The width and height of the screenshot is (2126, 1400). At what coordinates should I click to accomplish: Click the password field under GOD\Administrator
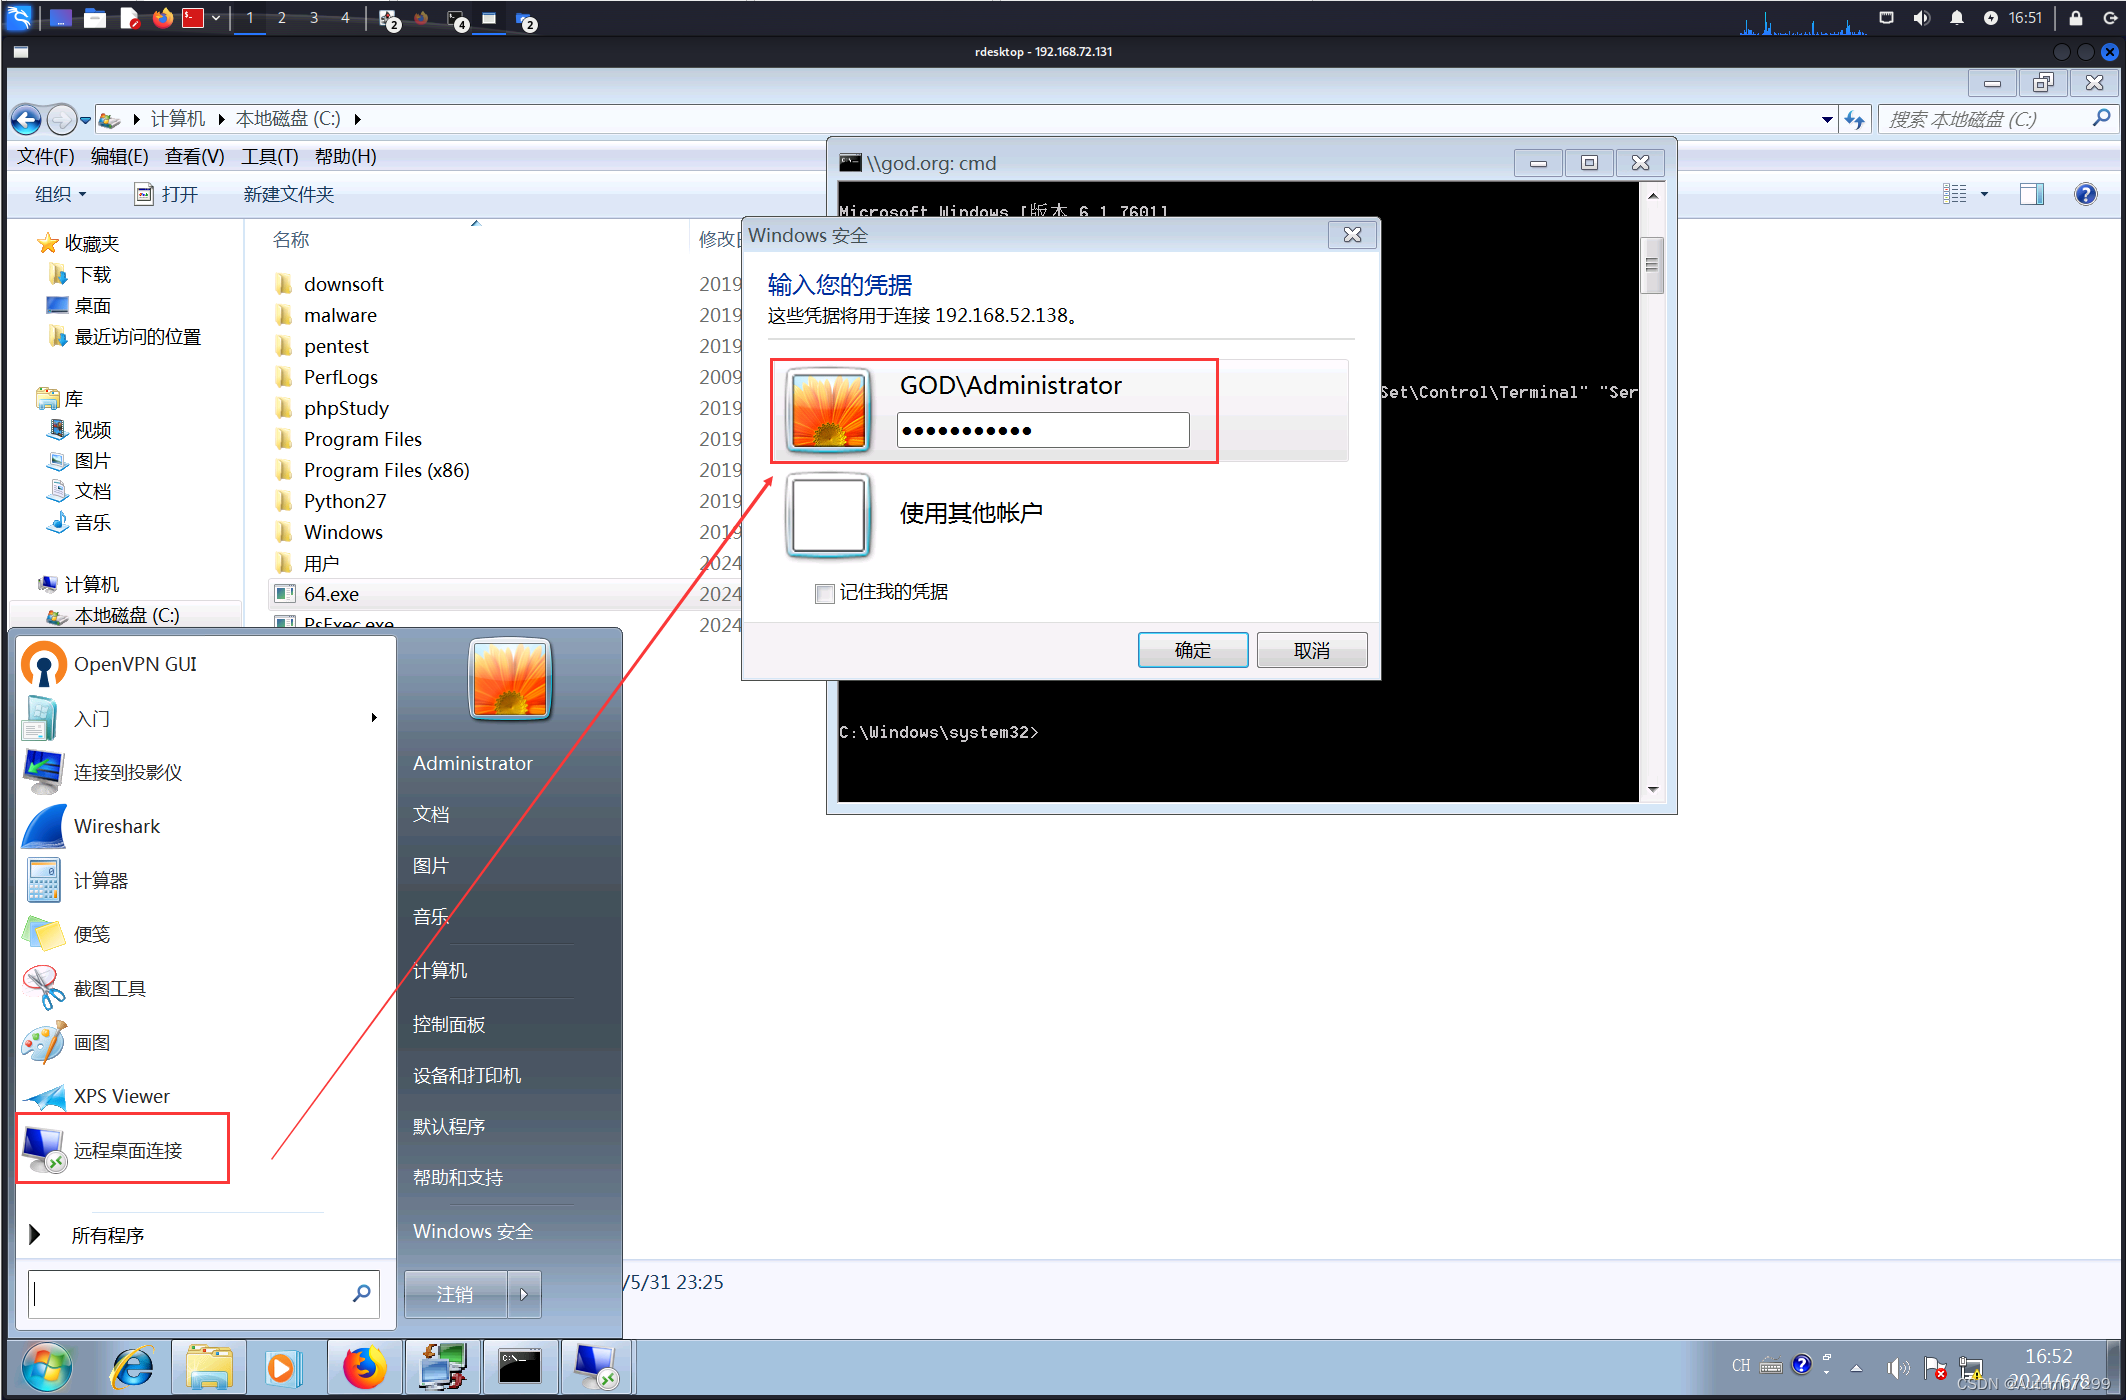1042,431
